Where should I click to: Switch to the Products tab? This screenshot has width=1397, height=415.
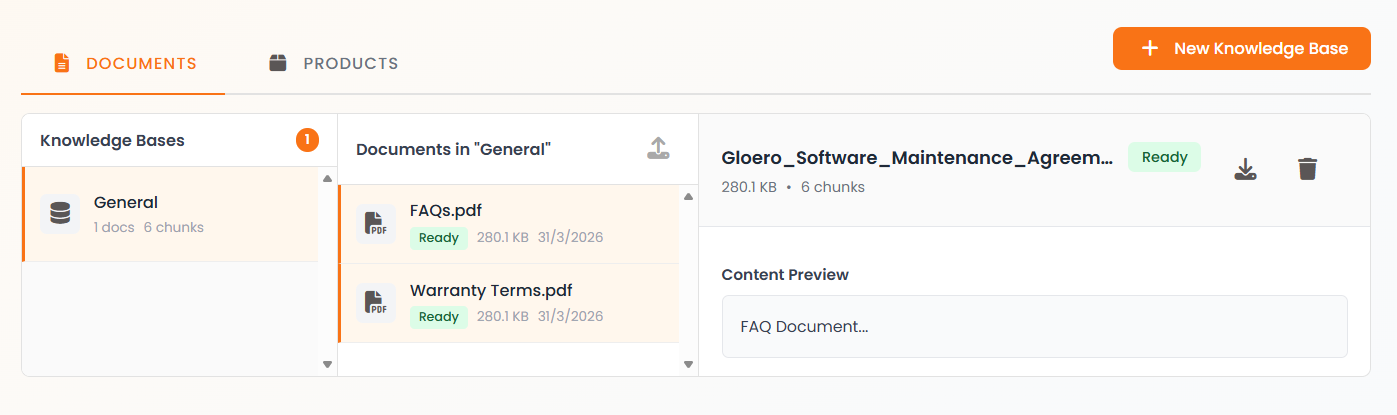[x=333, y=63]
